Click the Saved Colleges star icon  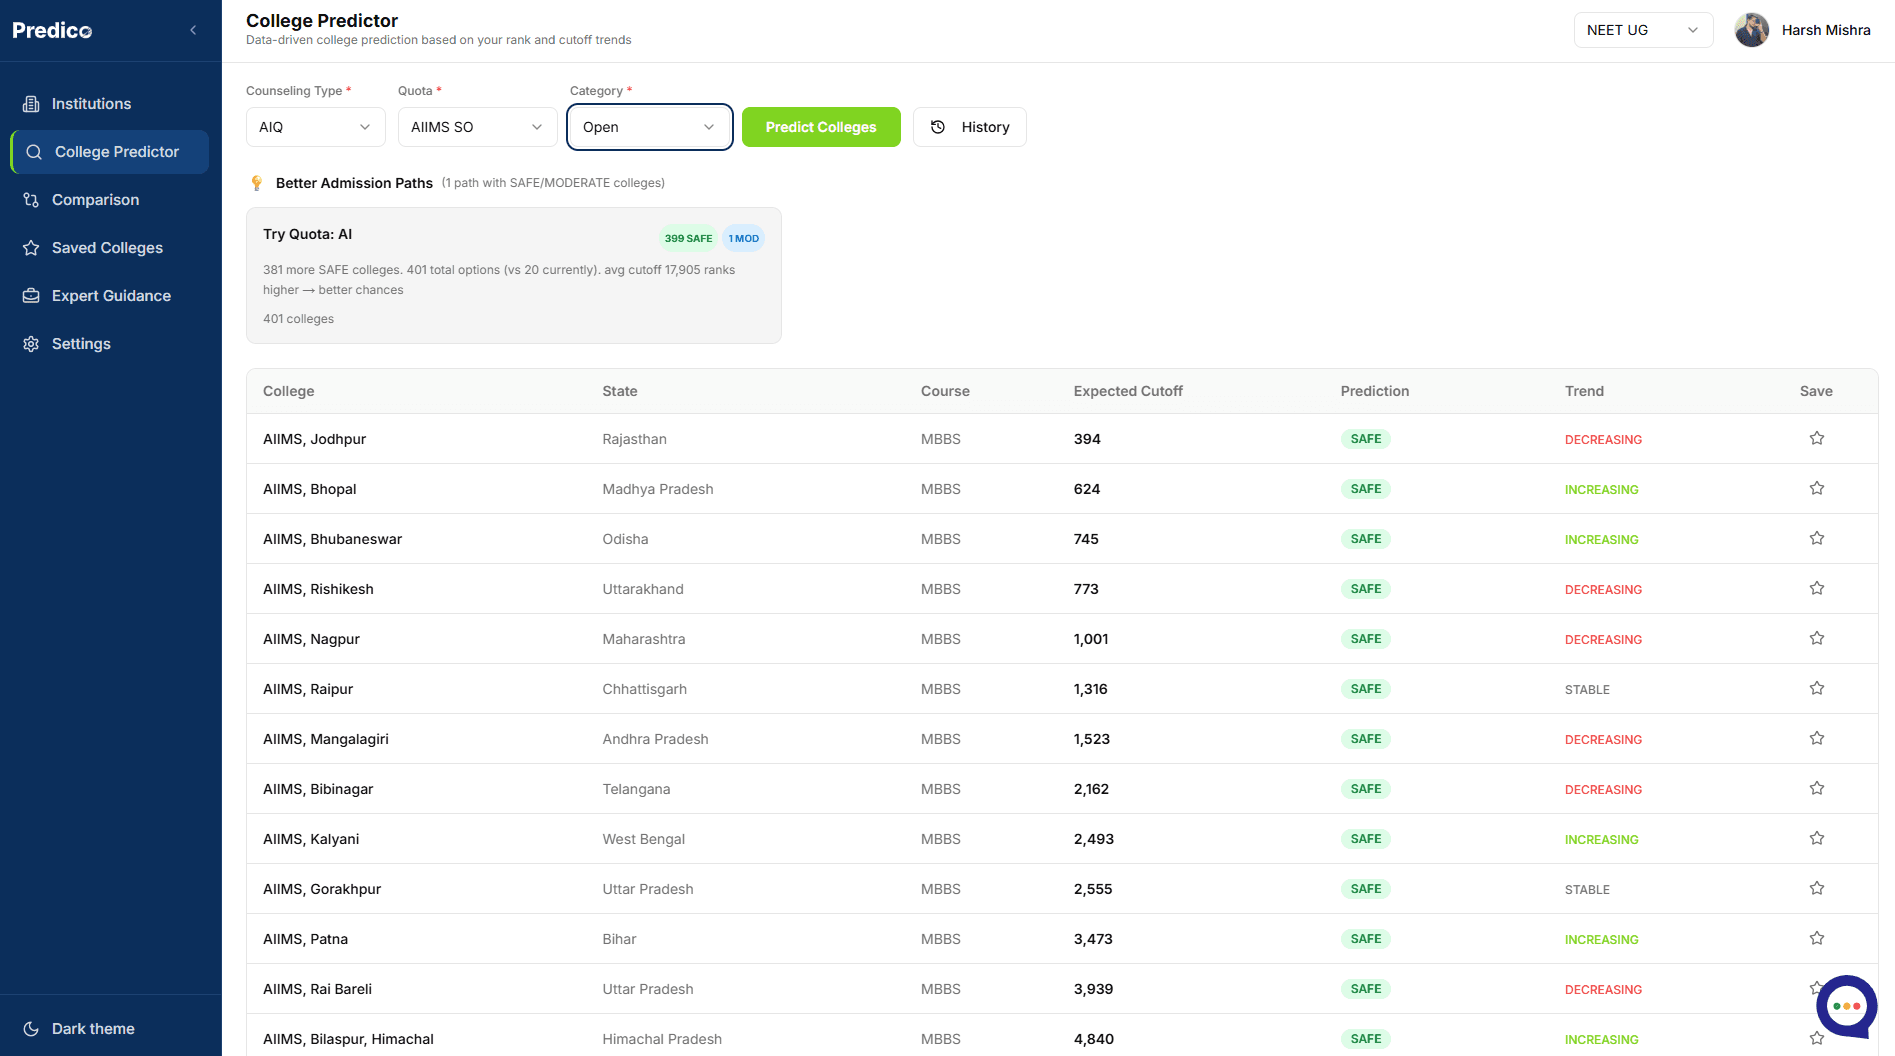coord(31,248)
